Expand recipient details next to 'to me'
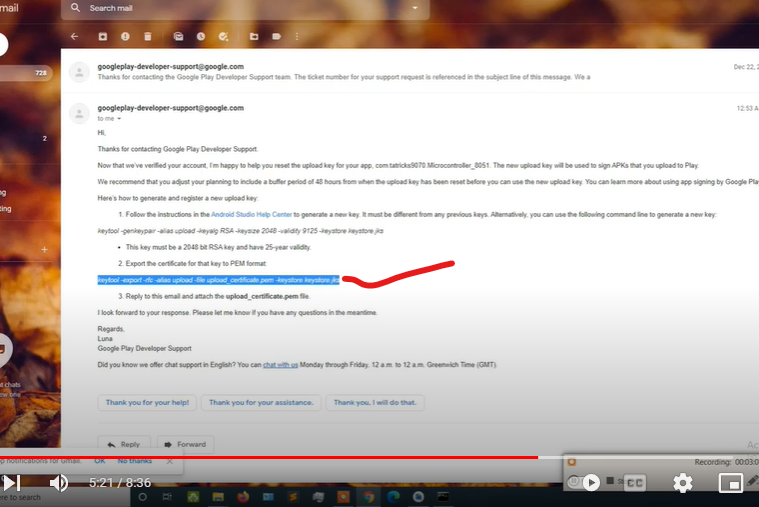Image resolution: width=759 pixels, height=507 pixels. coord(120,118)
